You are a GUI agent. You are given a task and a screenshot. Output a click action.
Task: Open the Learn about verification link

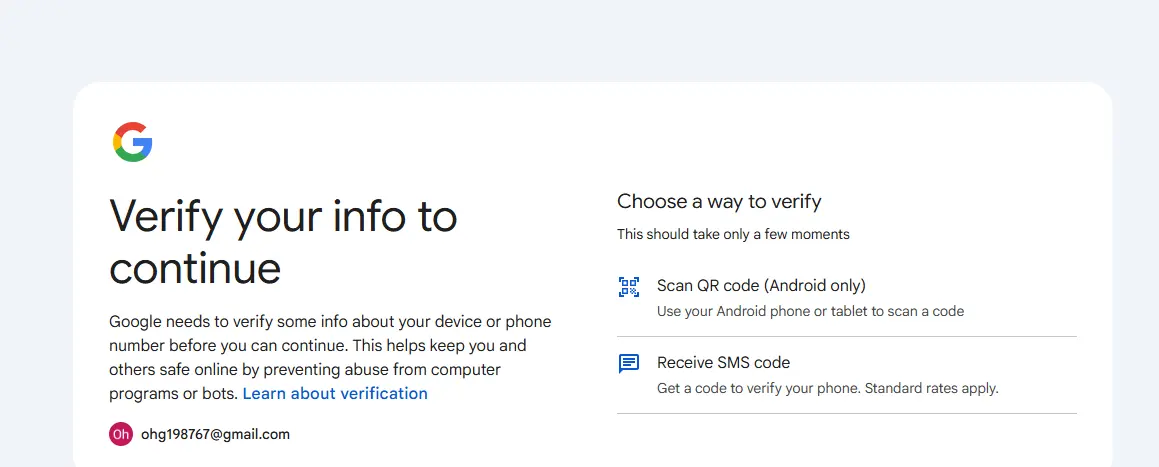[x=335, y=394]
